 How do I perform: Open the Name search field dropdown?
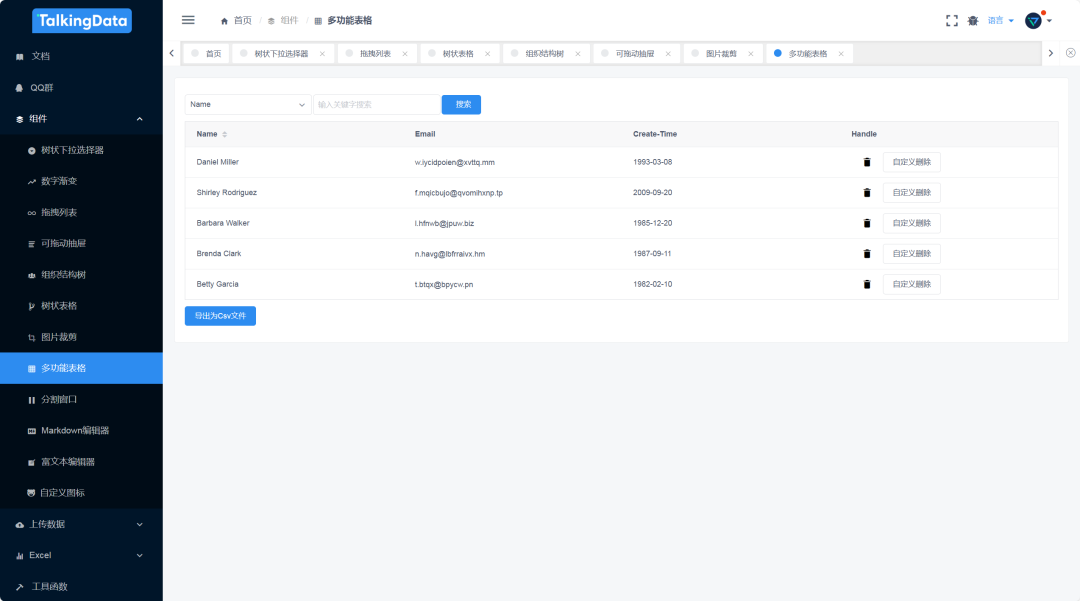click(247, 105)
